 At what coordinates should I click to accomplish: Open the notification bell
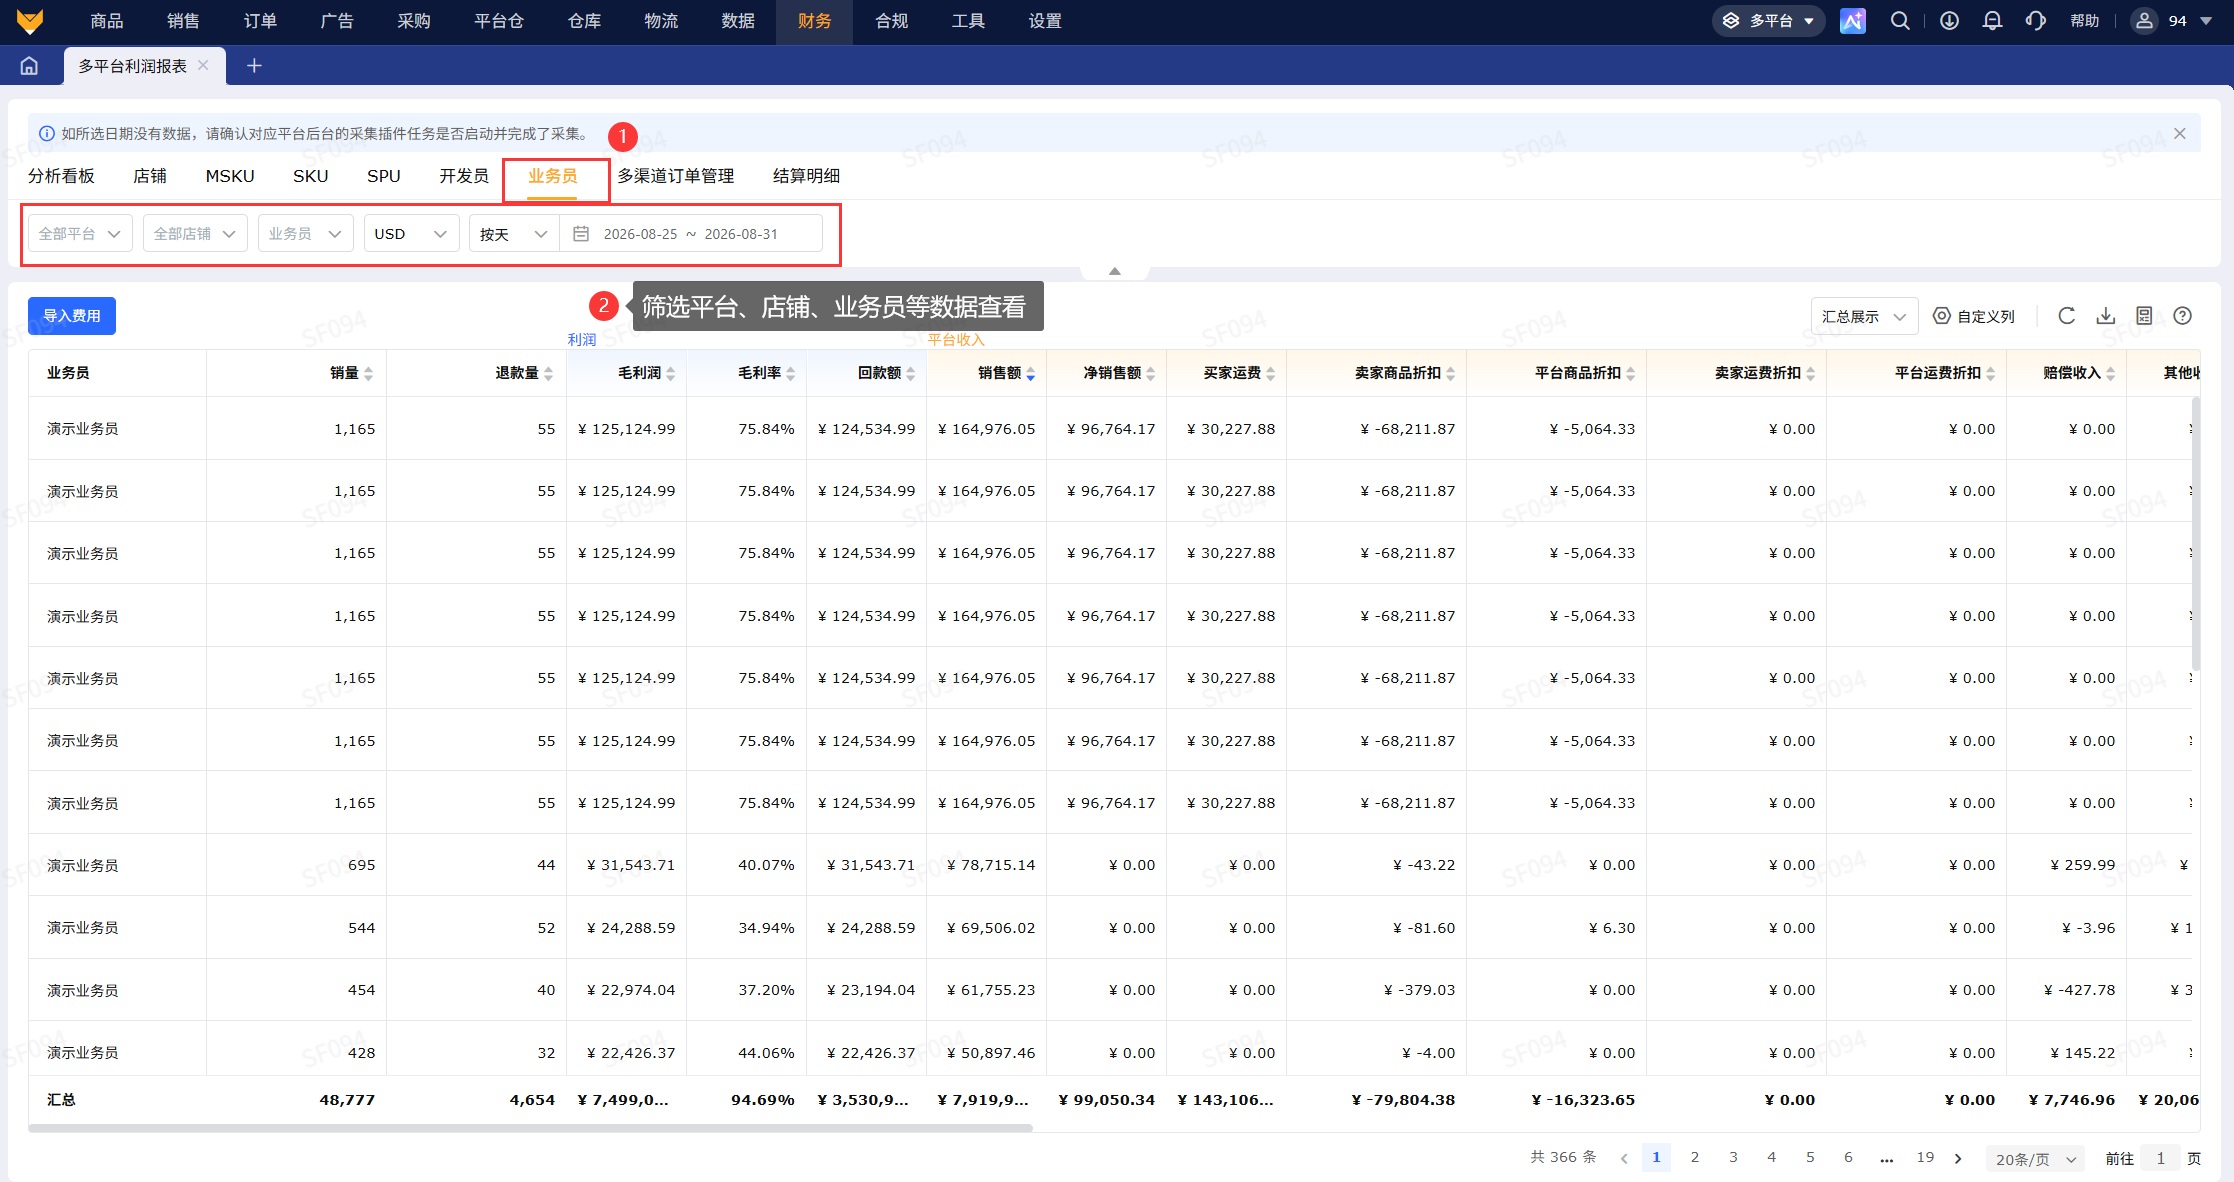1992,21
